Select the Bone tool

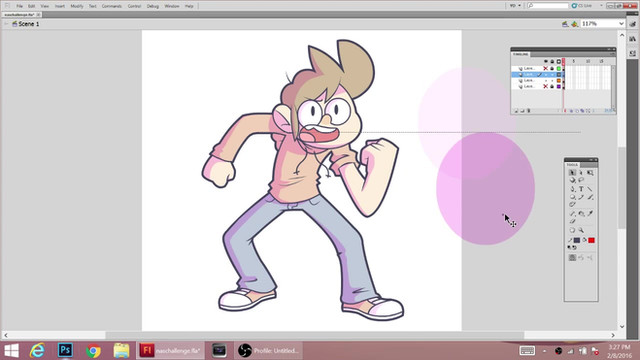coord(572,213)
